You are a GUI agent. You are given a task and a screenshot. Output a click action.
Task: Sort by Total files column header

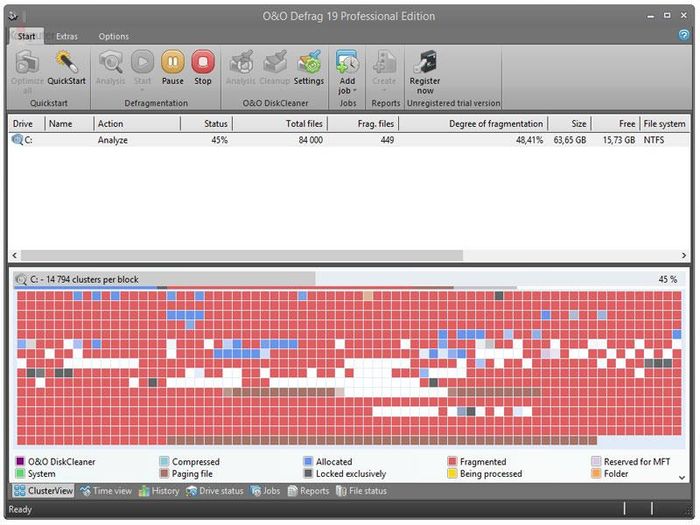280,124
